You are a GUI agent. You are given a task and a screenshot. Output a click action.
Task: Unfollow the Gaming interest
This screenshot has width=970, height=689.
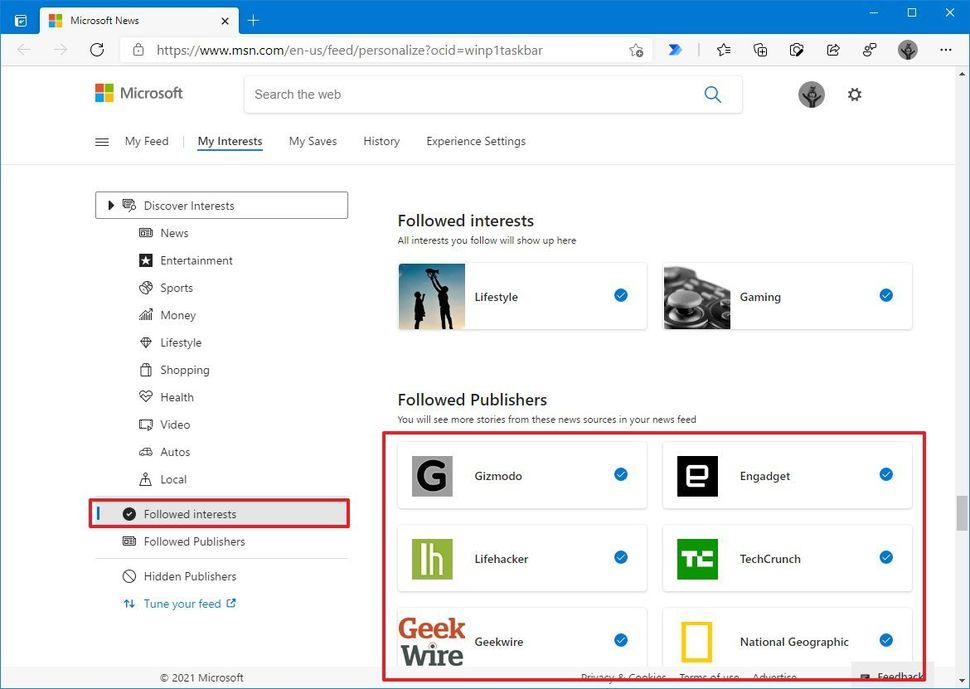pyautogui.click(x=884, y=295)
